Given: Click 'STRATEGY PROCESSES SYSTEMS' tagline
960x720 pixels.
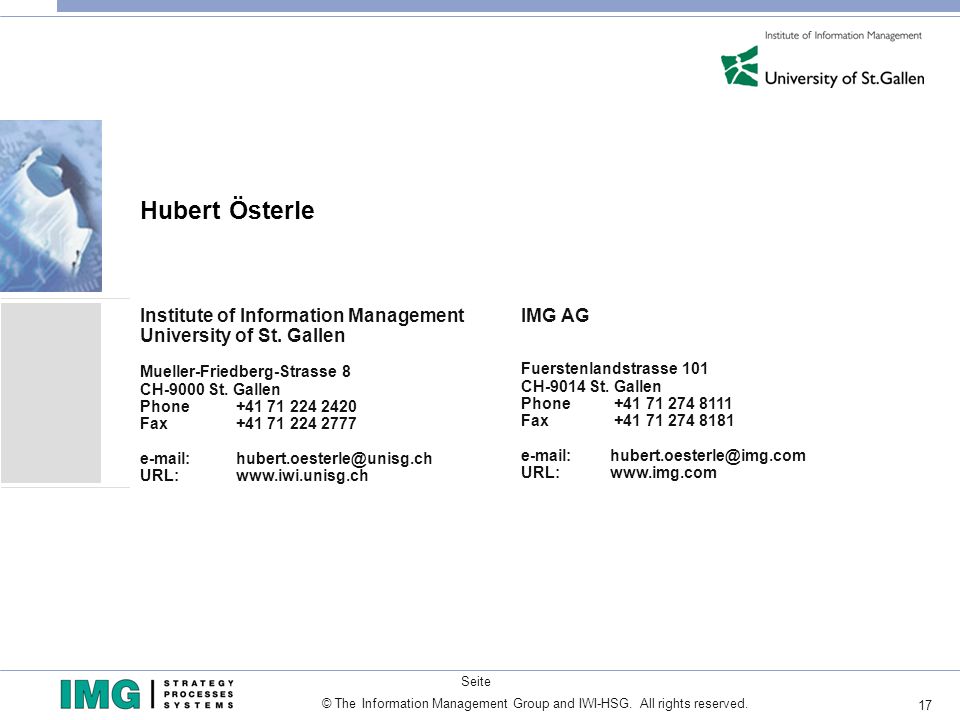Looking at the screenshot, I should (198, 694).
